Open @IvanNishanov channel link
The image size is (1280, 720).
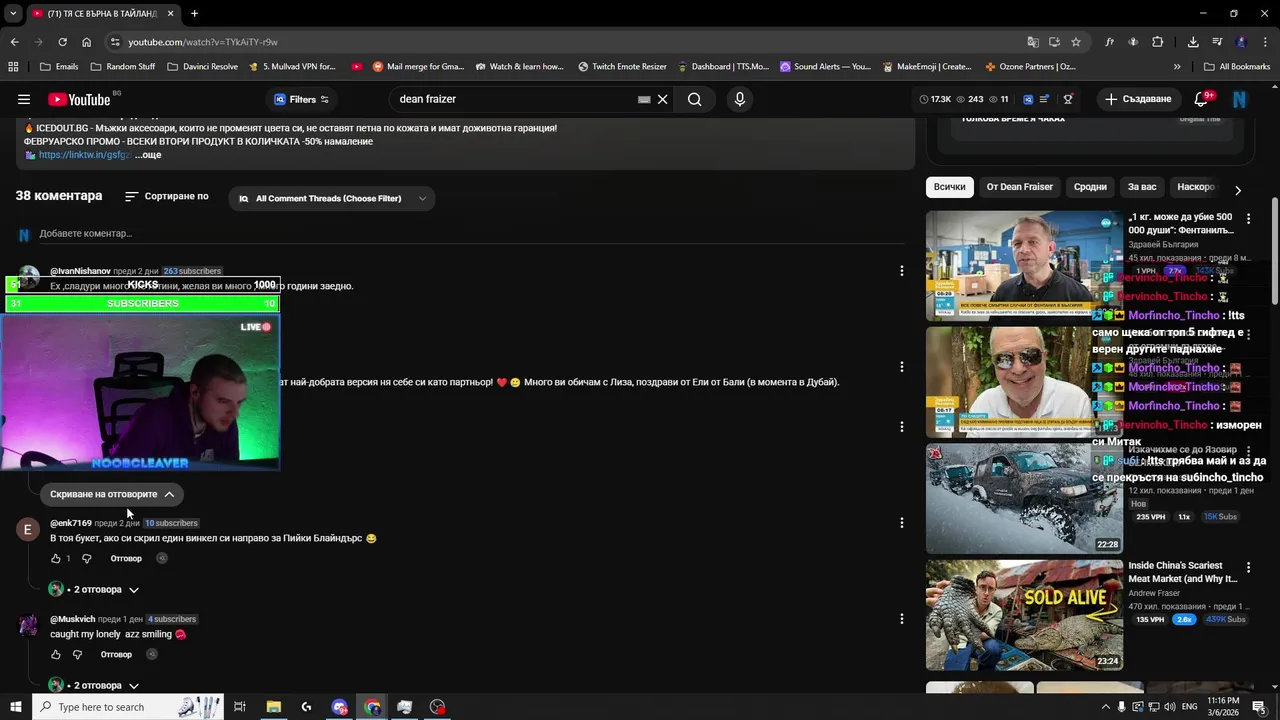tap(80, 271)
